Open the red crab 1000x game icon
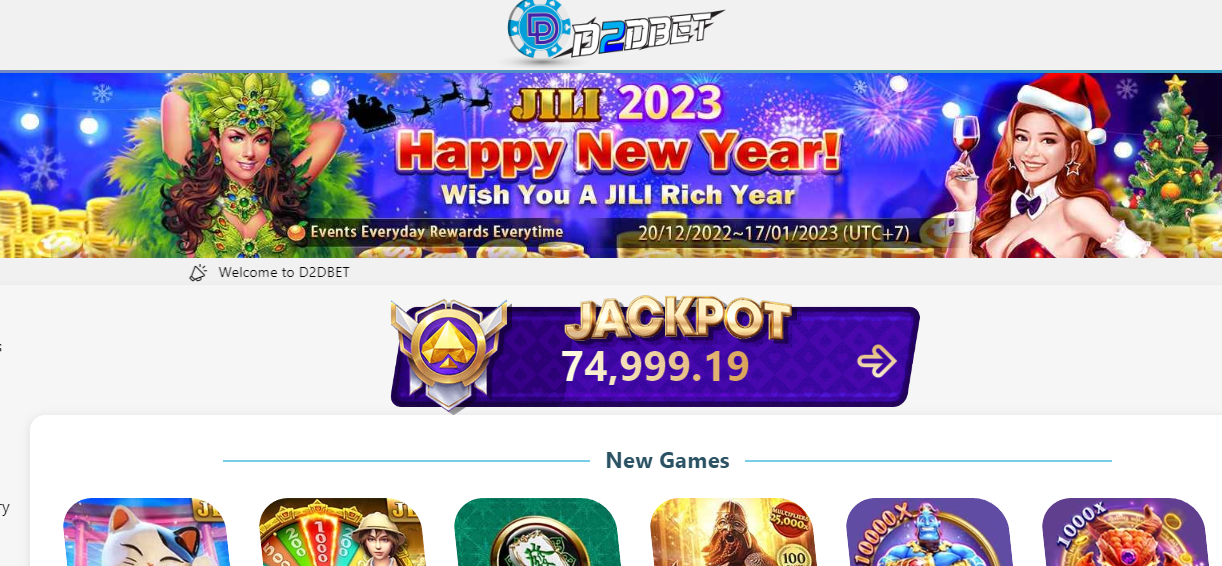1222x566 pixels. coord(1125,532)
